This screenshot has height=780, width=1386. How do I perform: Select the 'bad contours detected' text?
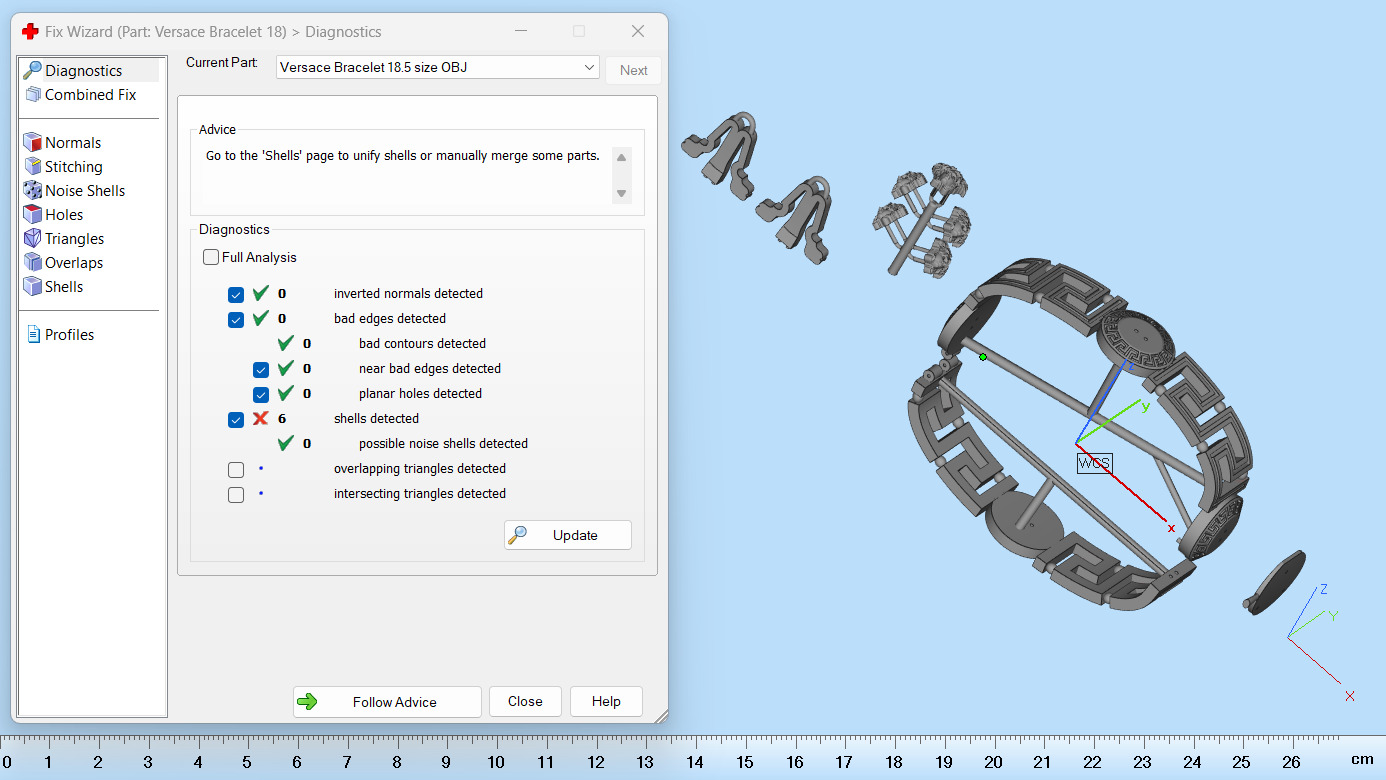[x=422, y=343]
